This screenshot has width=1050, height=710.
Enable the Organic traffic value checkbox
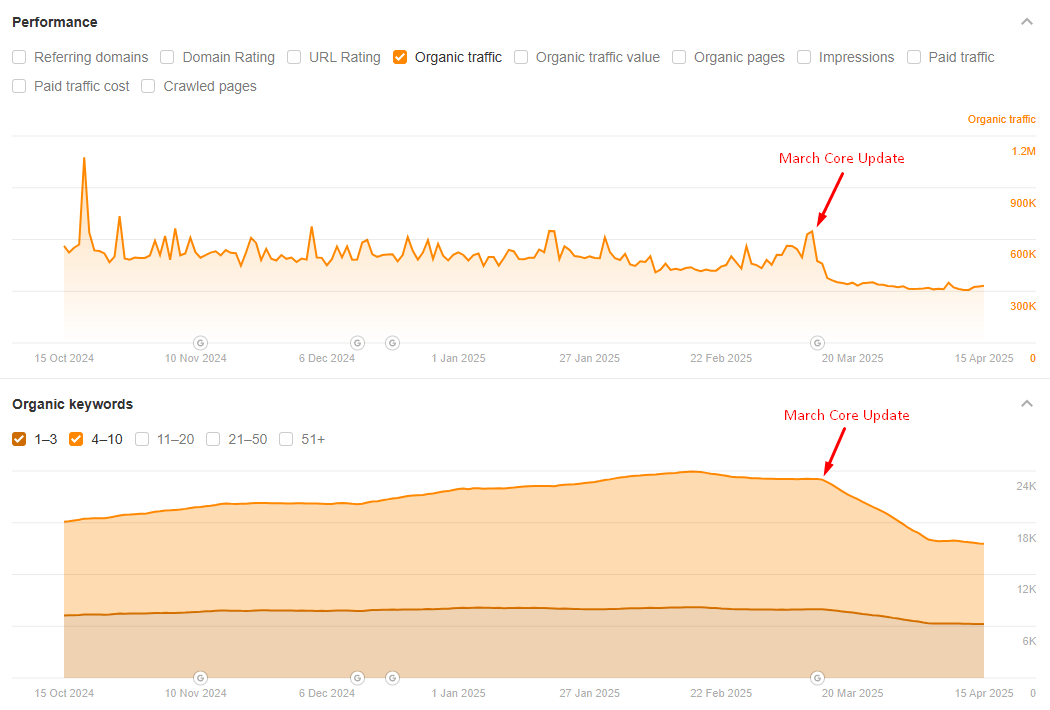click(x=521, y=57)
